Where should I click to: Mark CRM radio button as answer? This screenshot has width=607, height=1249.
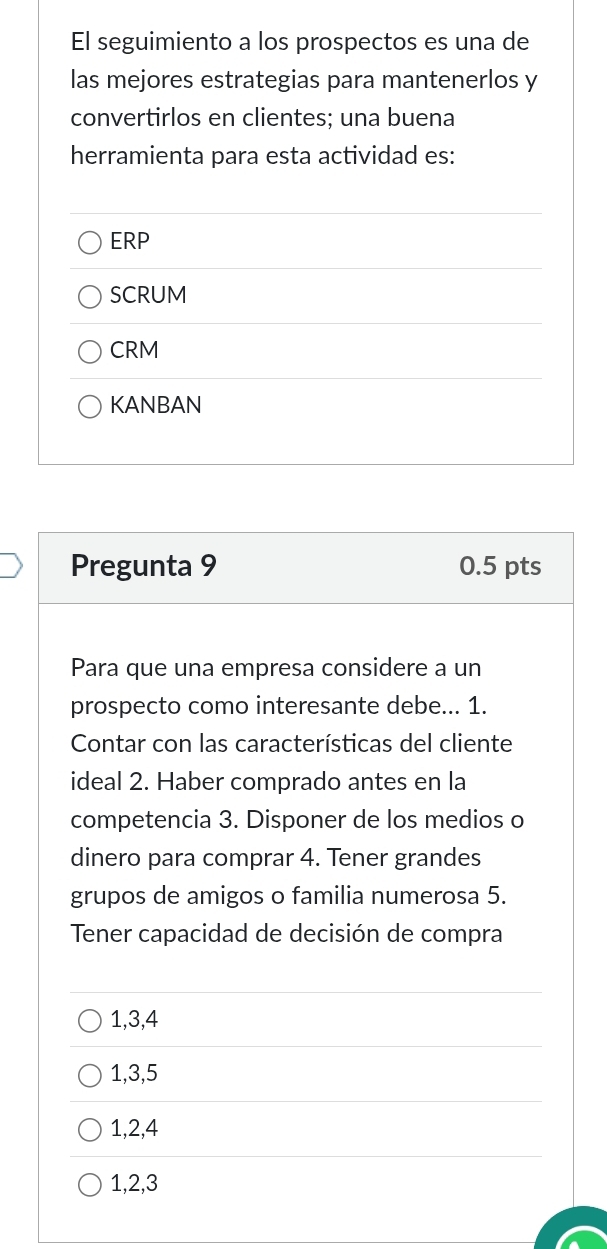click(x=90, y=352)
